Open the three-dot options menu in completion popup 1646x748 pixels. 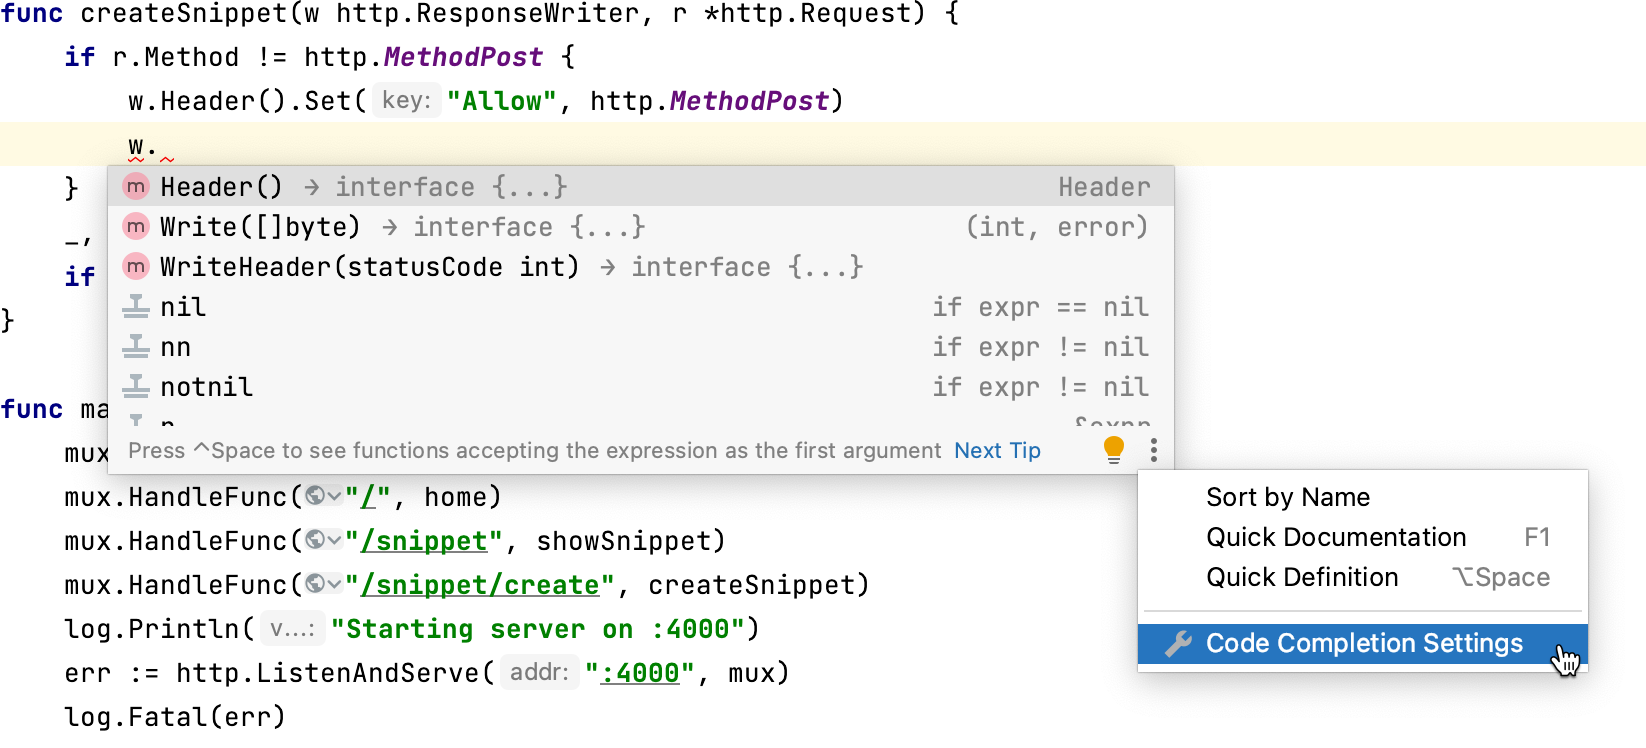1154,450
